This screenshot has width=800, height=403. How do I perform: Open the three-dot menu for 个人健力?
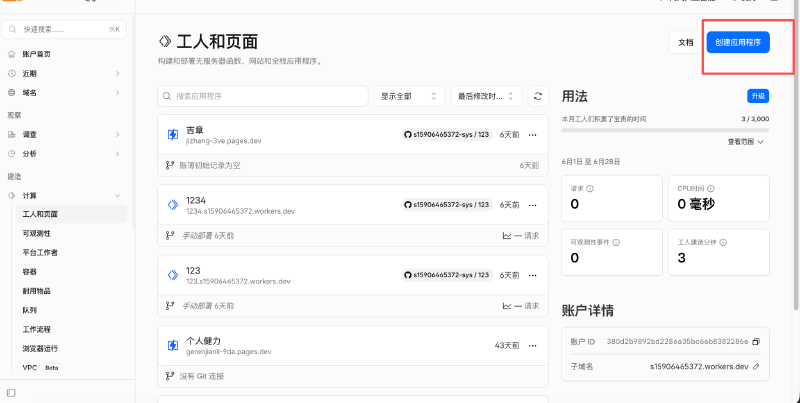pyautogui.click(x=533, y=345)
